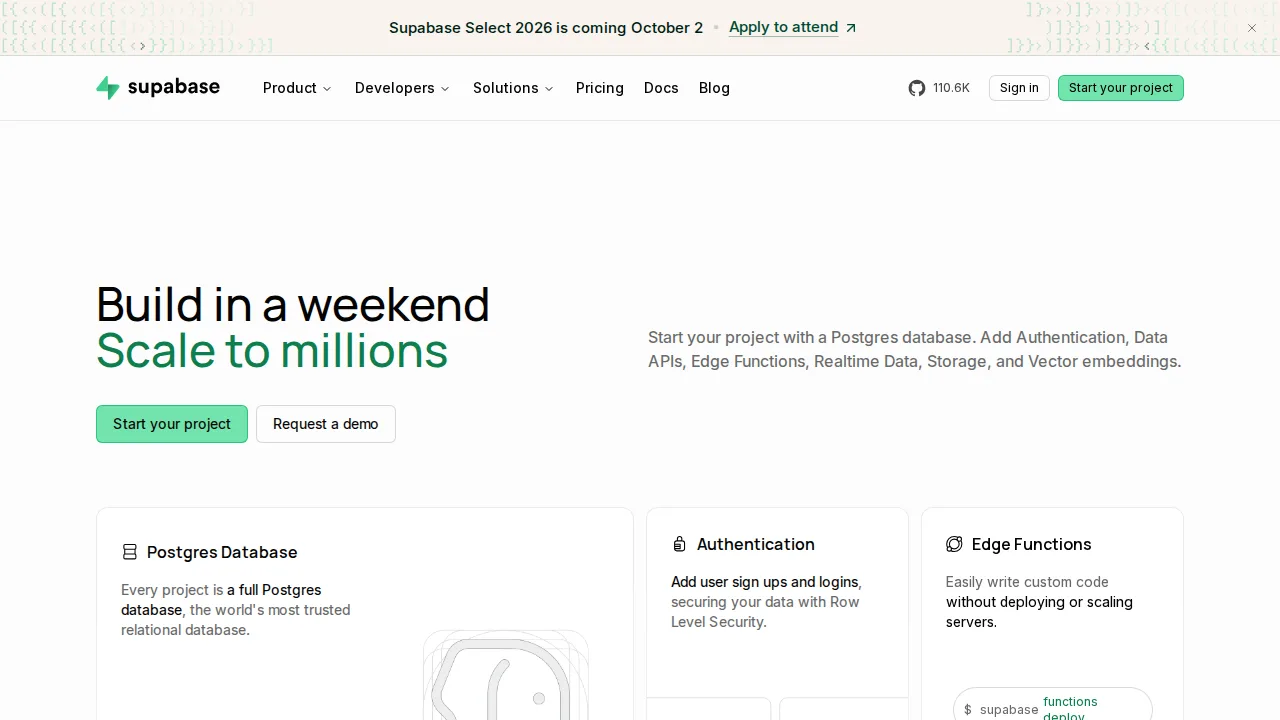Click the 110.6K GitHub stars count
The width and height of the screenshot is (1280, 720).
[x=951, y=88]
